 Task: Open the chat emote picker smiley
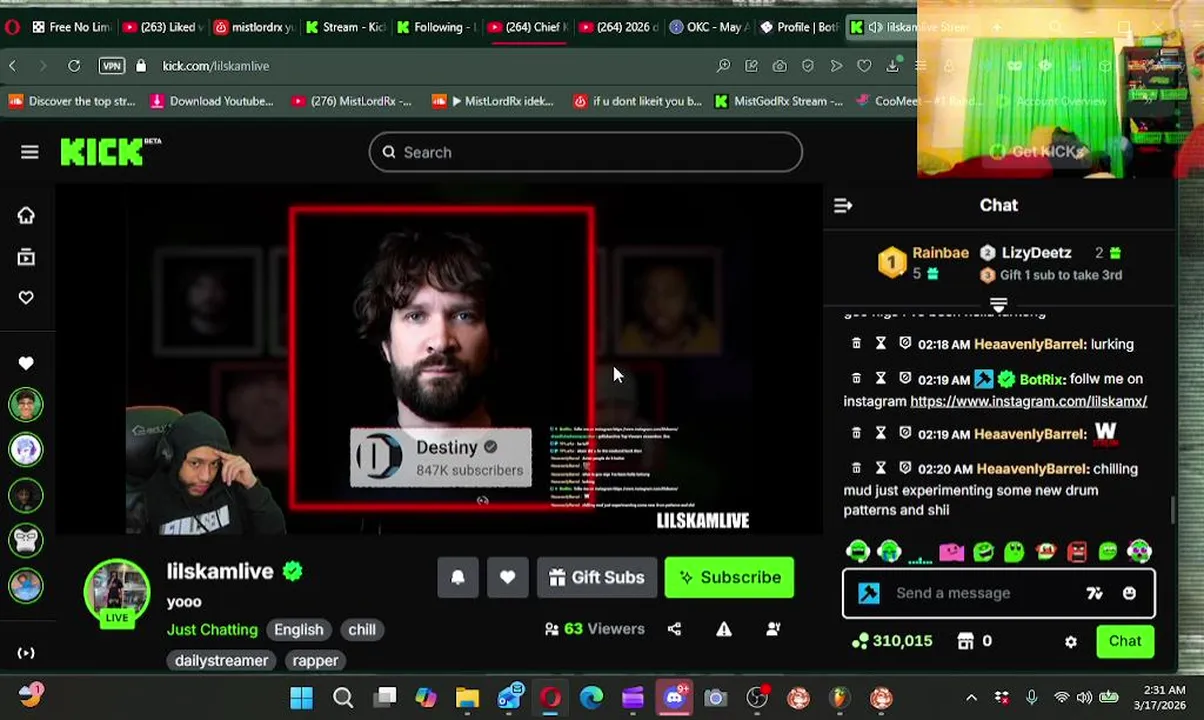[x=1129, y=593]
